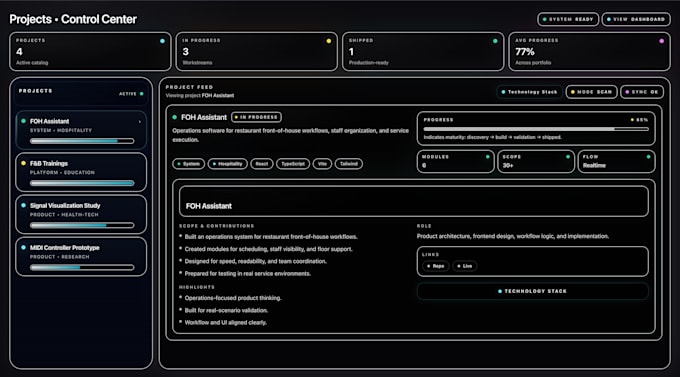Click the magenta dot in Avg Progress card

coord(661,41)
